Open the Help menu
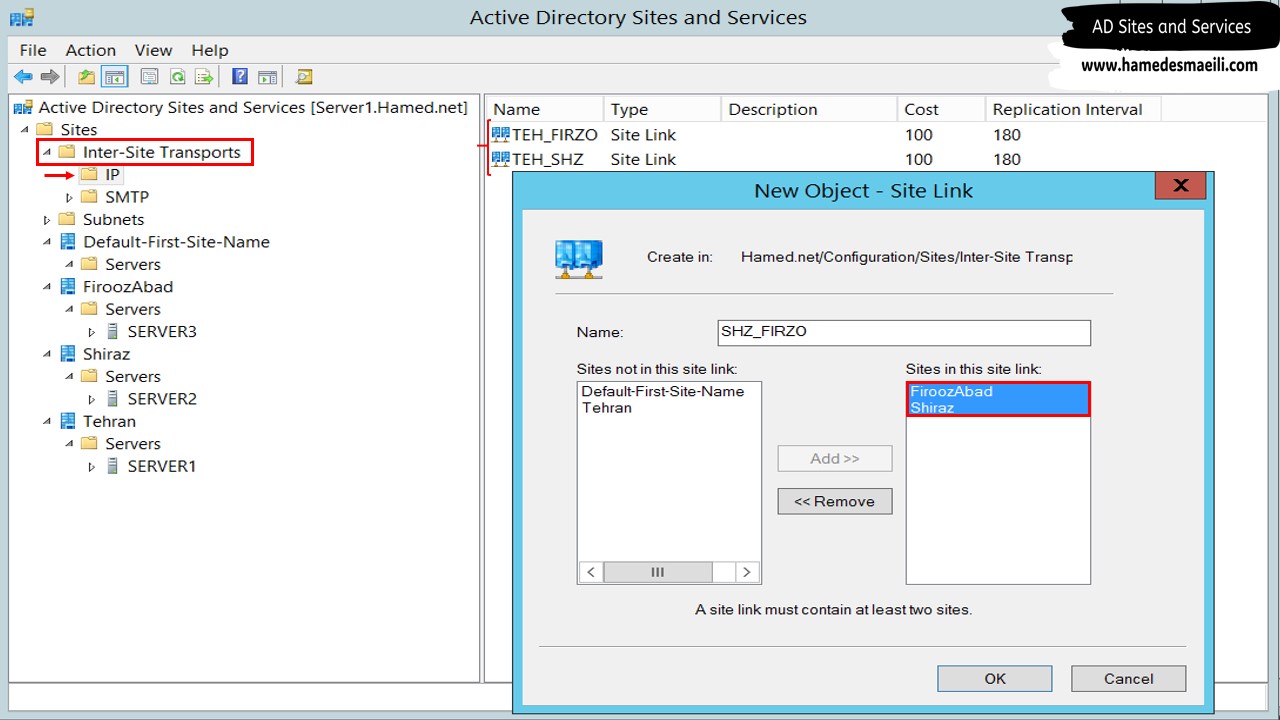Viewport: 1280px width, 720px height. [210, 50]
